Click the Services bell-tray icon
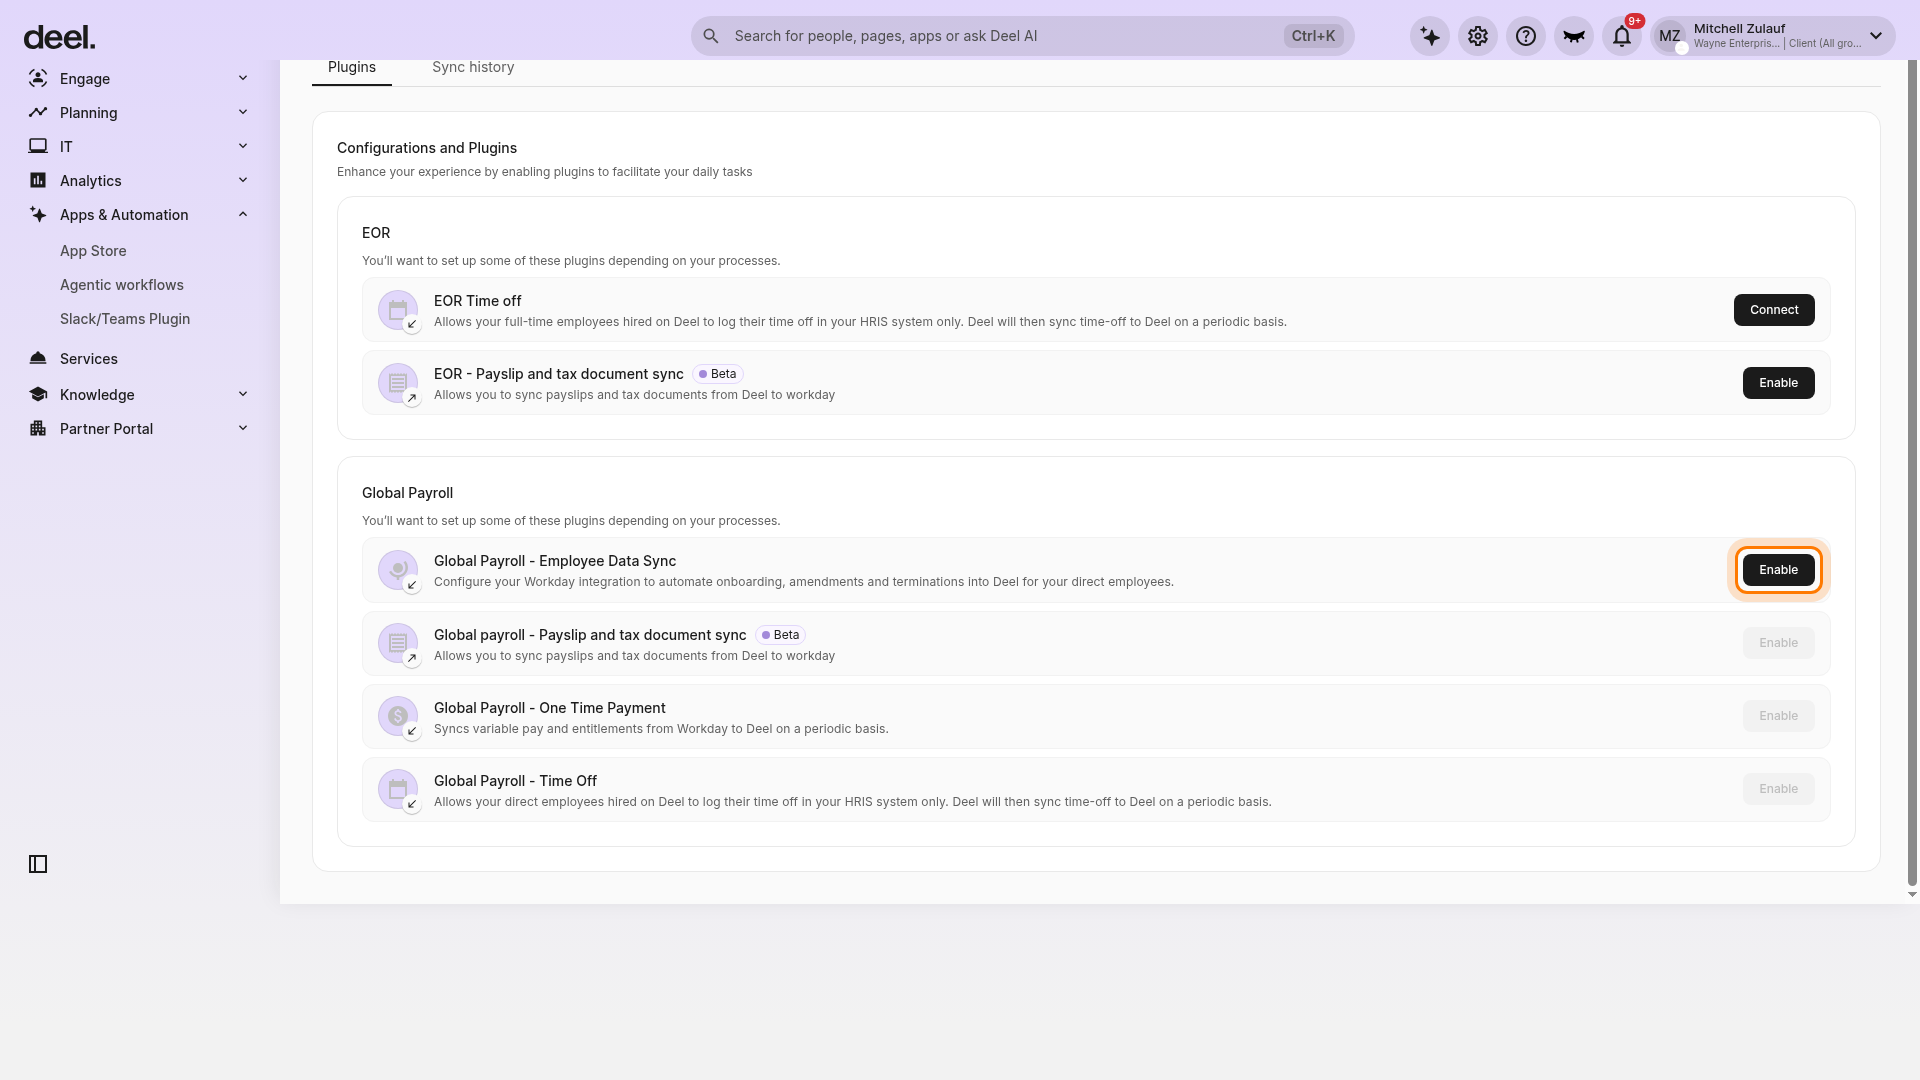 38,358
